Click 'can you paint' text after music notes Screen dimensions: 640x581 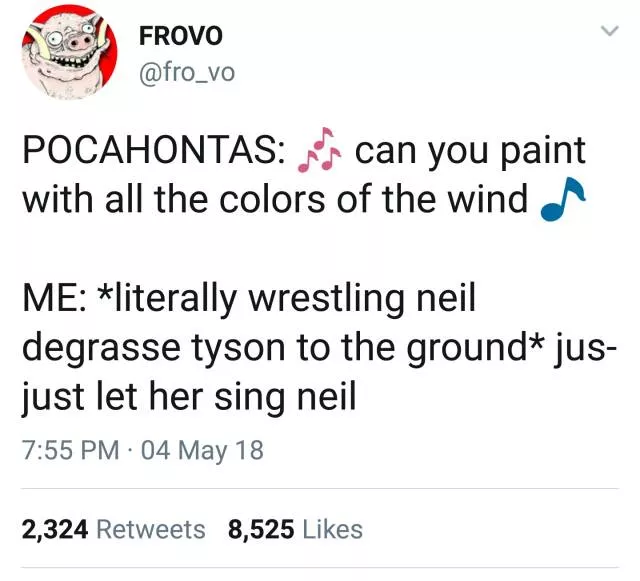pyautogui.click(x=471, y=152)
